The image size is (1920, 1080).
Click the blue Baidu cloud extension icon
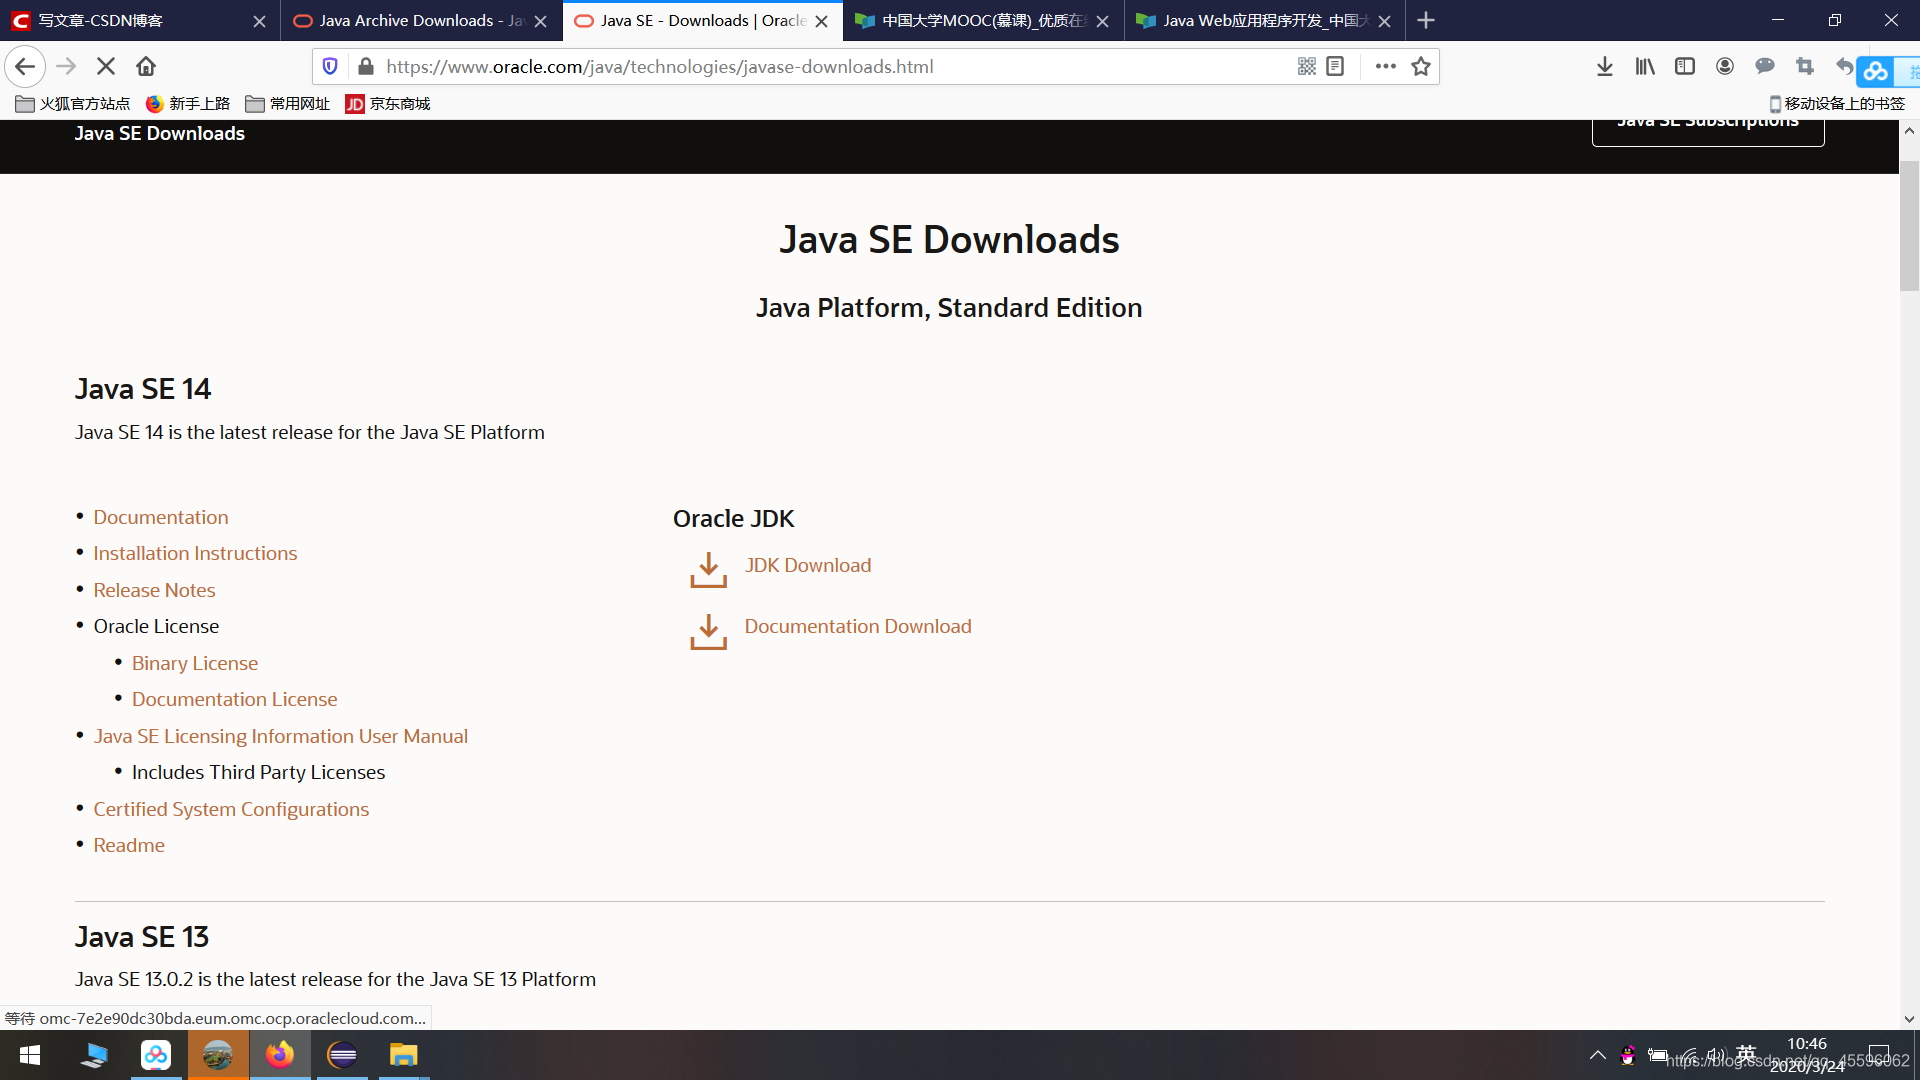click(x=1876, y=71)
